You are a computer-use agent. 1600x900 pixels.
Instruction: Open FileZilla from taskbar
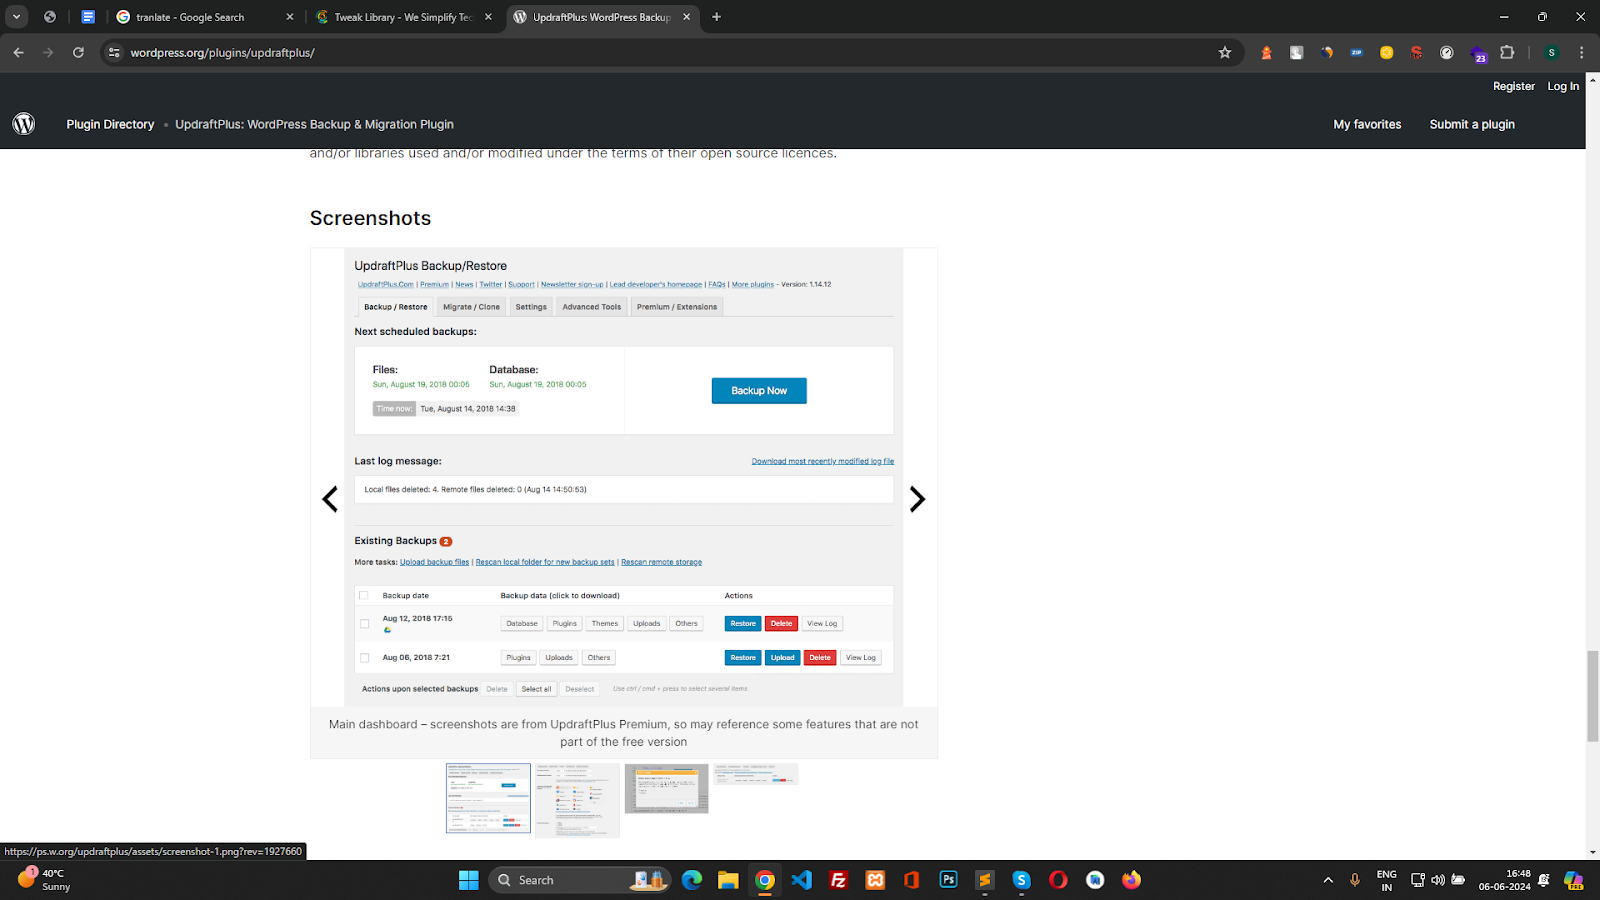[838, 880]
